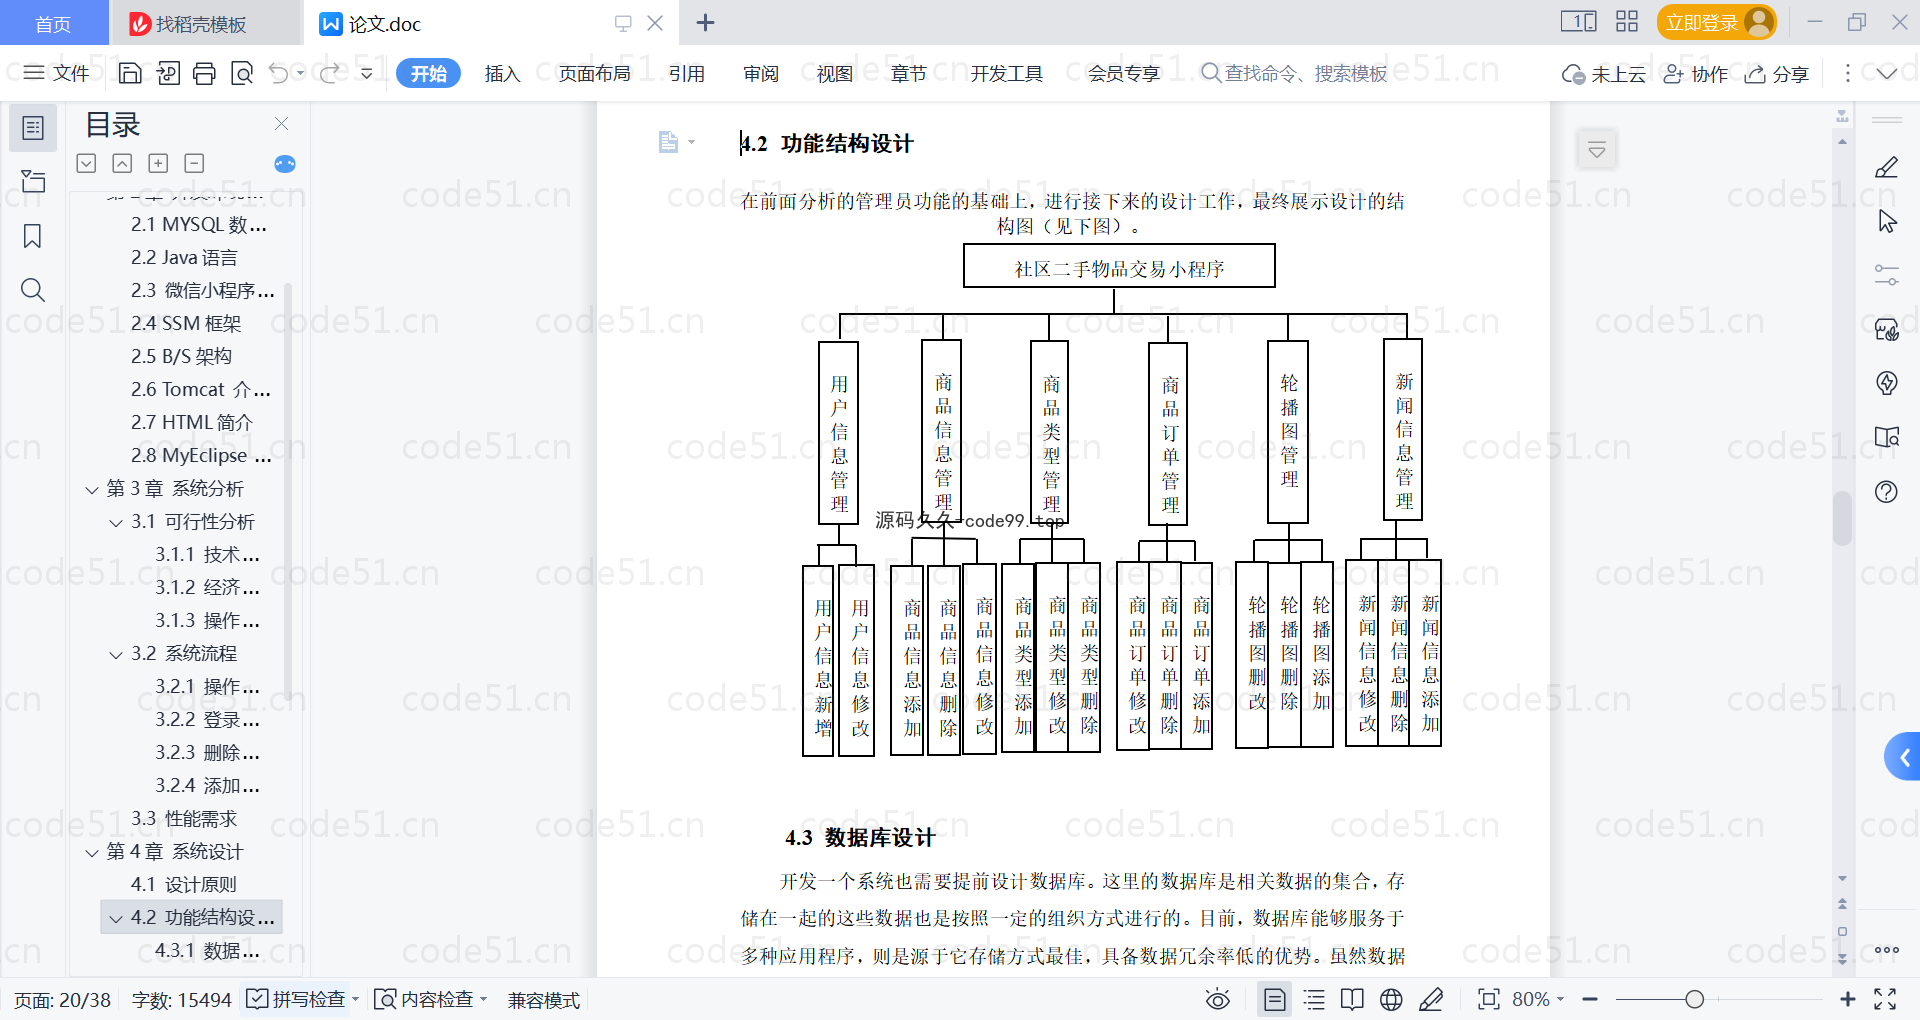Open the 开发工具 ribbon tab
Screen dimensions: 1920x1020
(x=1006, y=73)
